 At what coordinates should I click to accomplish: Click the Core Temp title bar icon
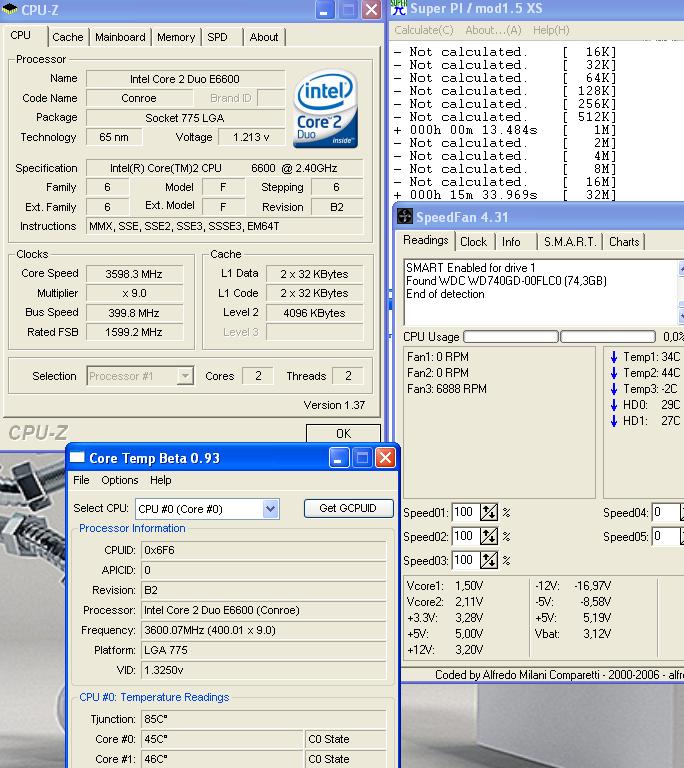click(77, 457)
